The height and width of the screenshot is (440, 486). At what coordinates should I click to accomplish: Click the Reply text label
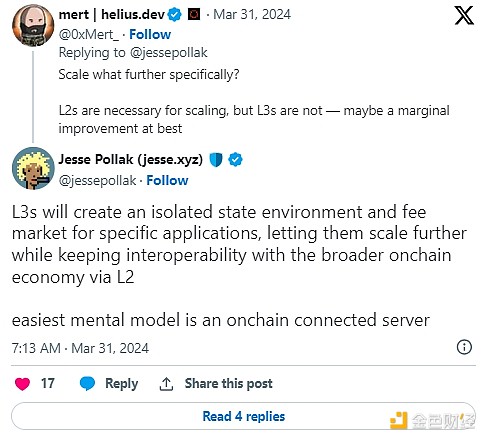click(x=122, y=384)
